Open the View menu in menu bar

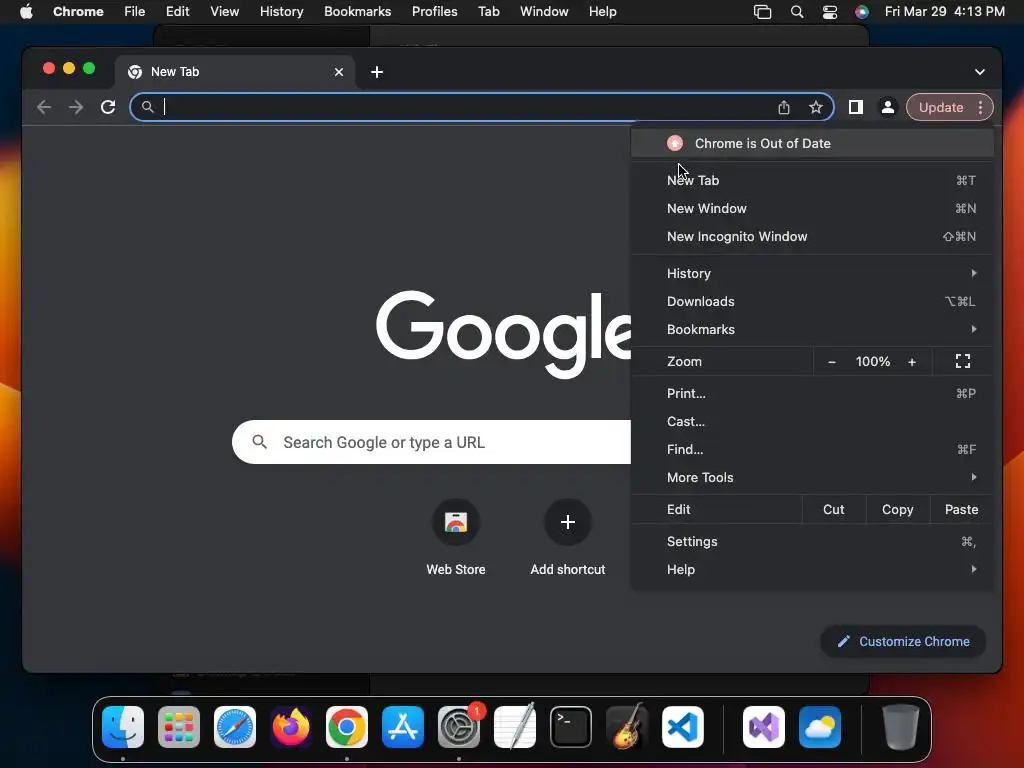(224, 12)
